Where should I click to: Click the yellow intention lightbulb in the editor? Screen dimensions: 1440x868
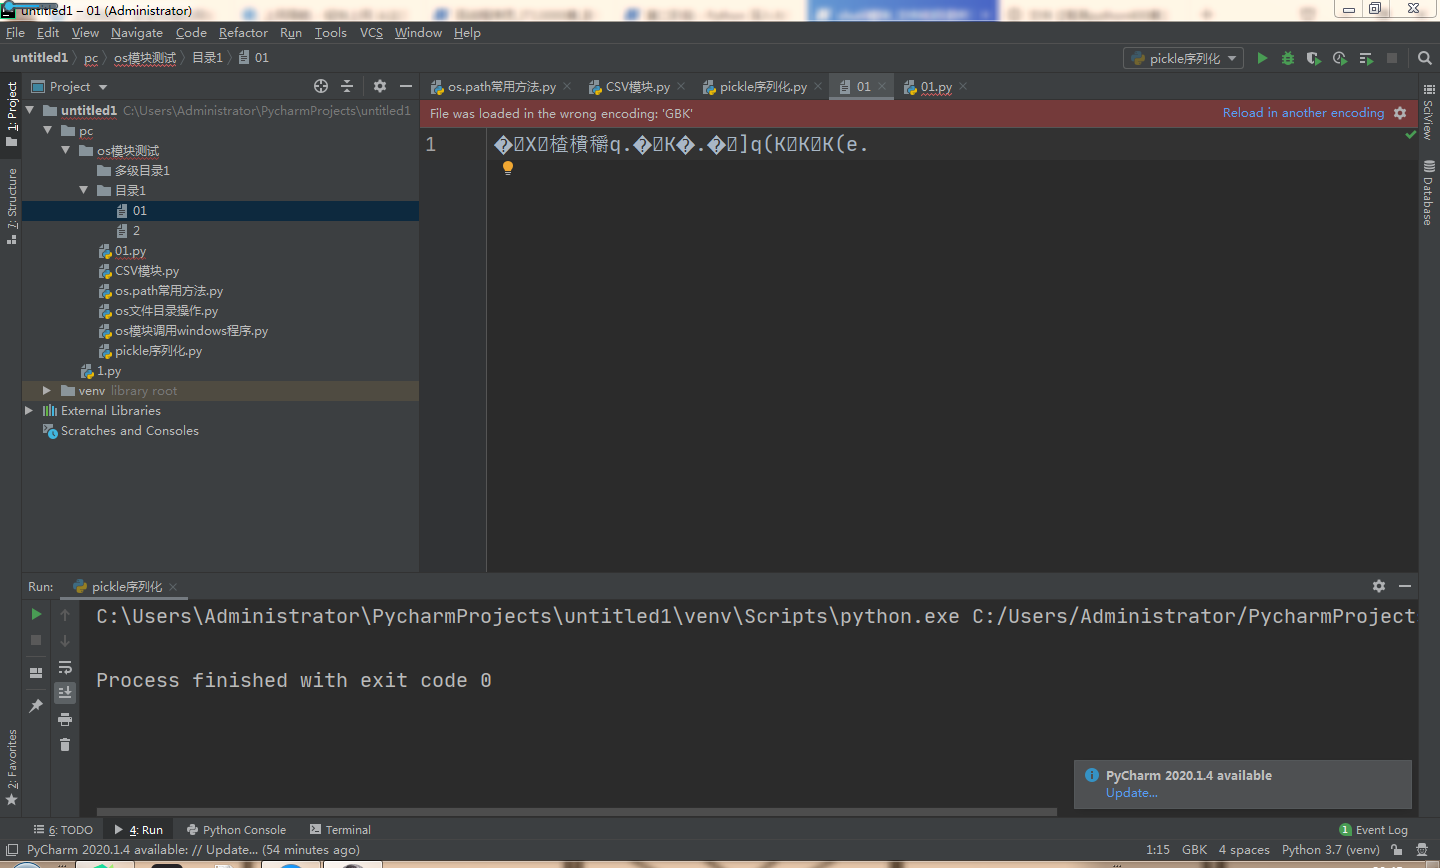(x=508, y=168)
